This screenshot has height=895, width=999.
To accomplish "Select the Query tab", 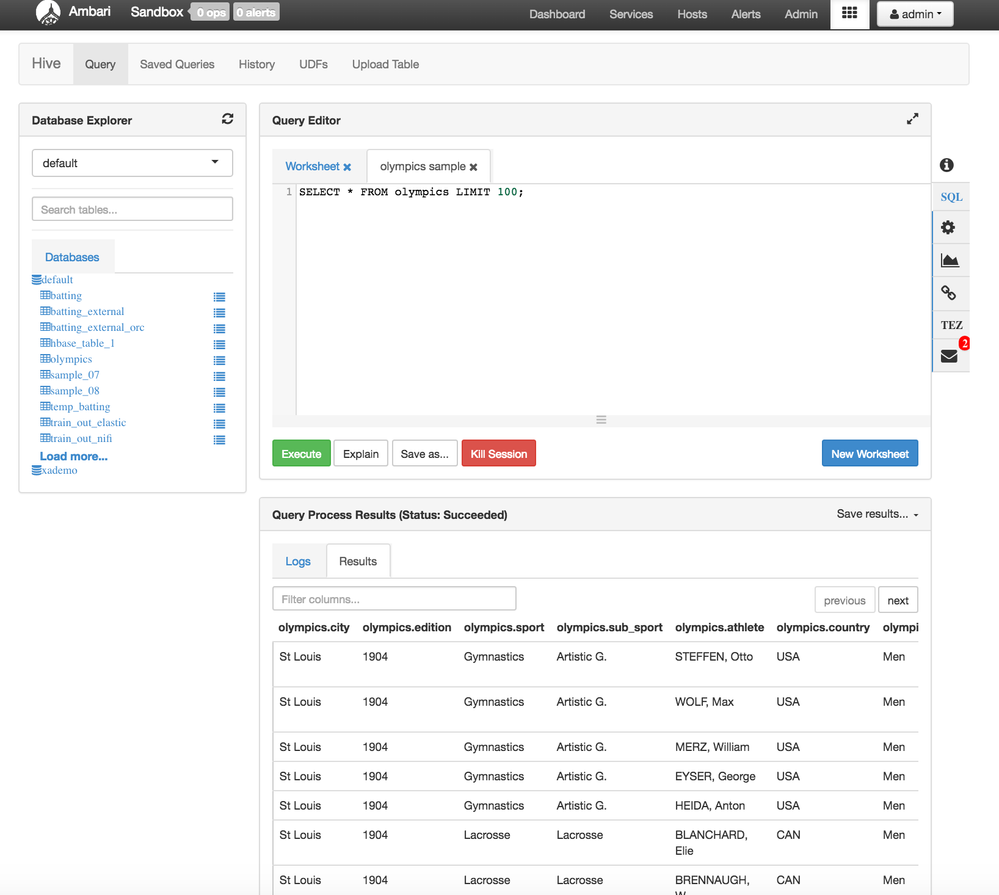I will point(100,64).
